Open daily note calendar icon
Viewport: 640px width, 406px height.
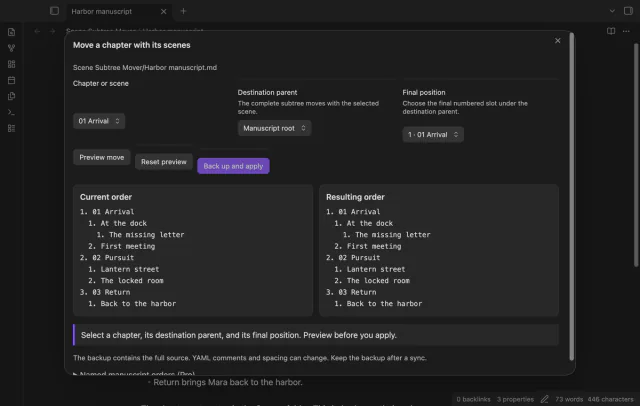click(x=11, y=80)
